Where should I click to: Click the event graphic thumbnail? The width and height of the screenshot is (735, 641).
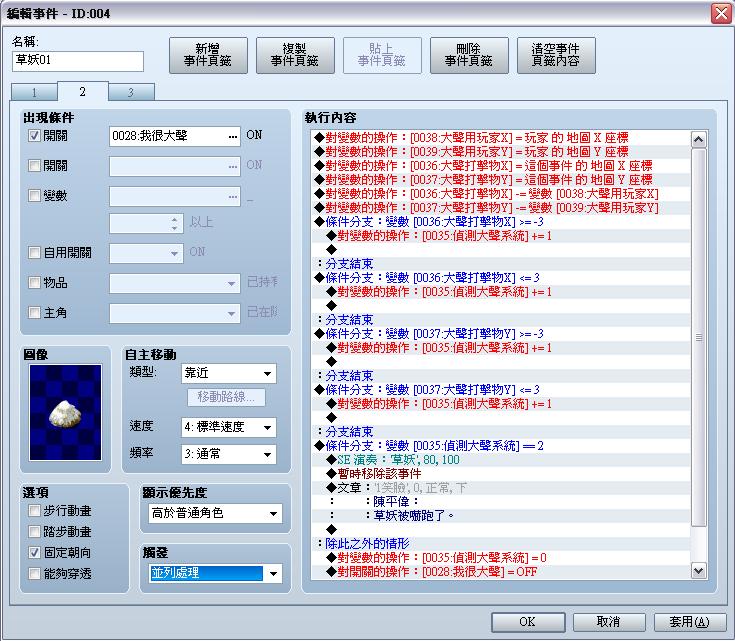pyautogui.click(x=65, y=412)
